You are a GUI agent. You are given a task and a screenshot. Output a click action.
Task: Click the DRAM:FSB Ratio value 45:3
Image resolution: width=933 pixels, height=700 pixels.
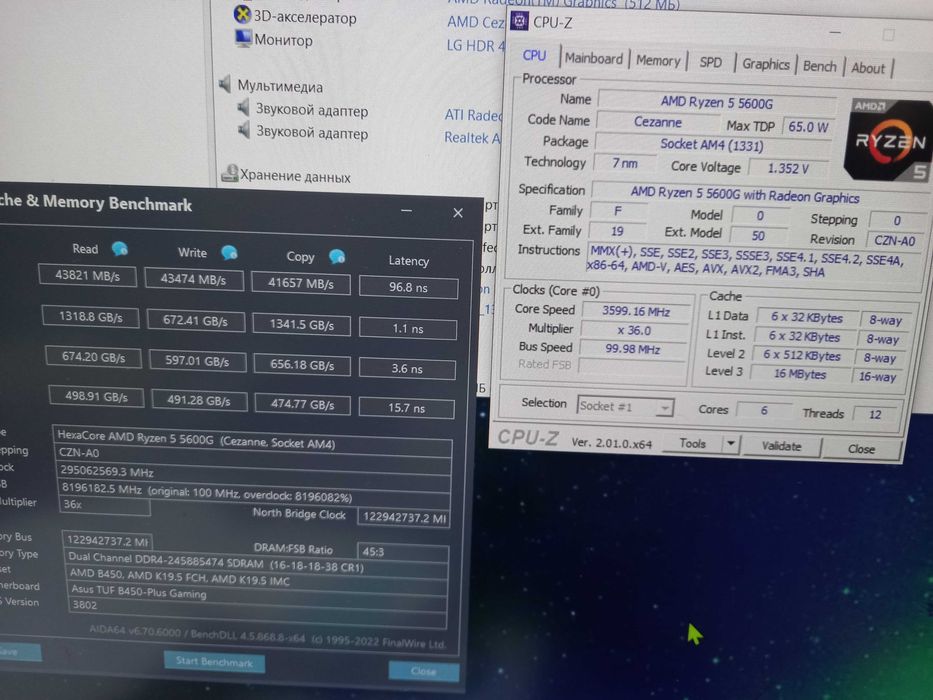pos(402,551)
